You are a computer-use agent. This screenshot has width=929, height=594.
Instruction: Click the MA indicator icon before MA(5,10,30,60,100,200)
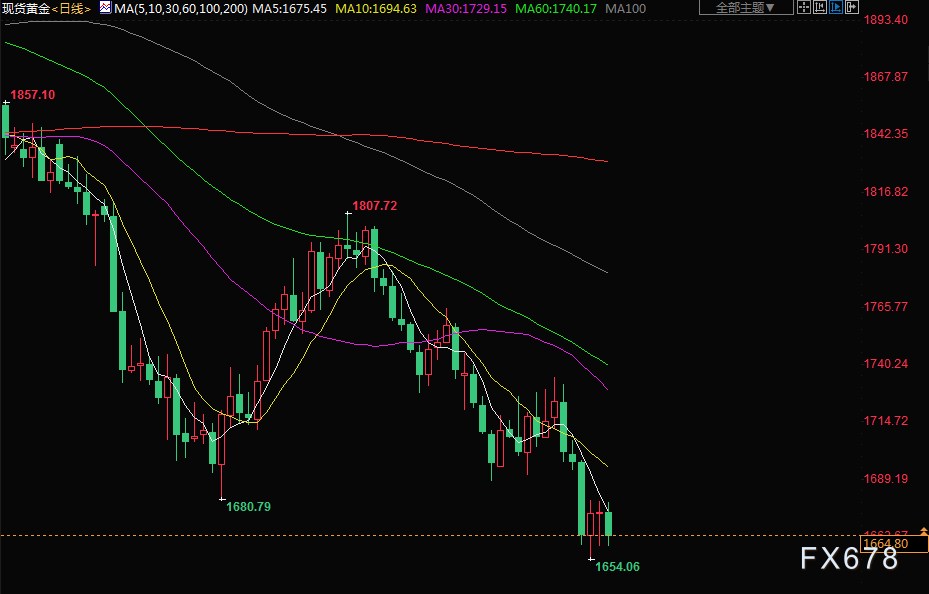pyautogui.click(x=105, y=8)
